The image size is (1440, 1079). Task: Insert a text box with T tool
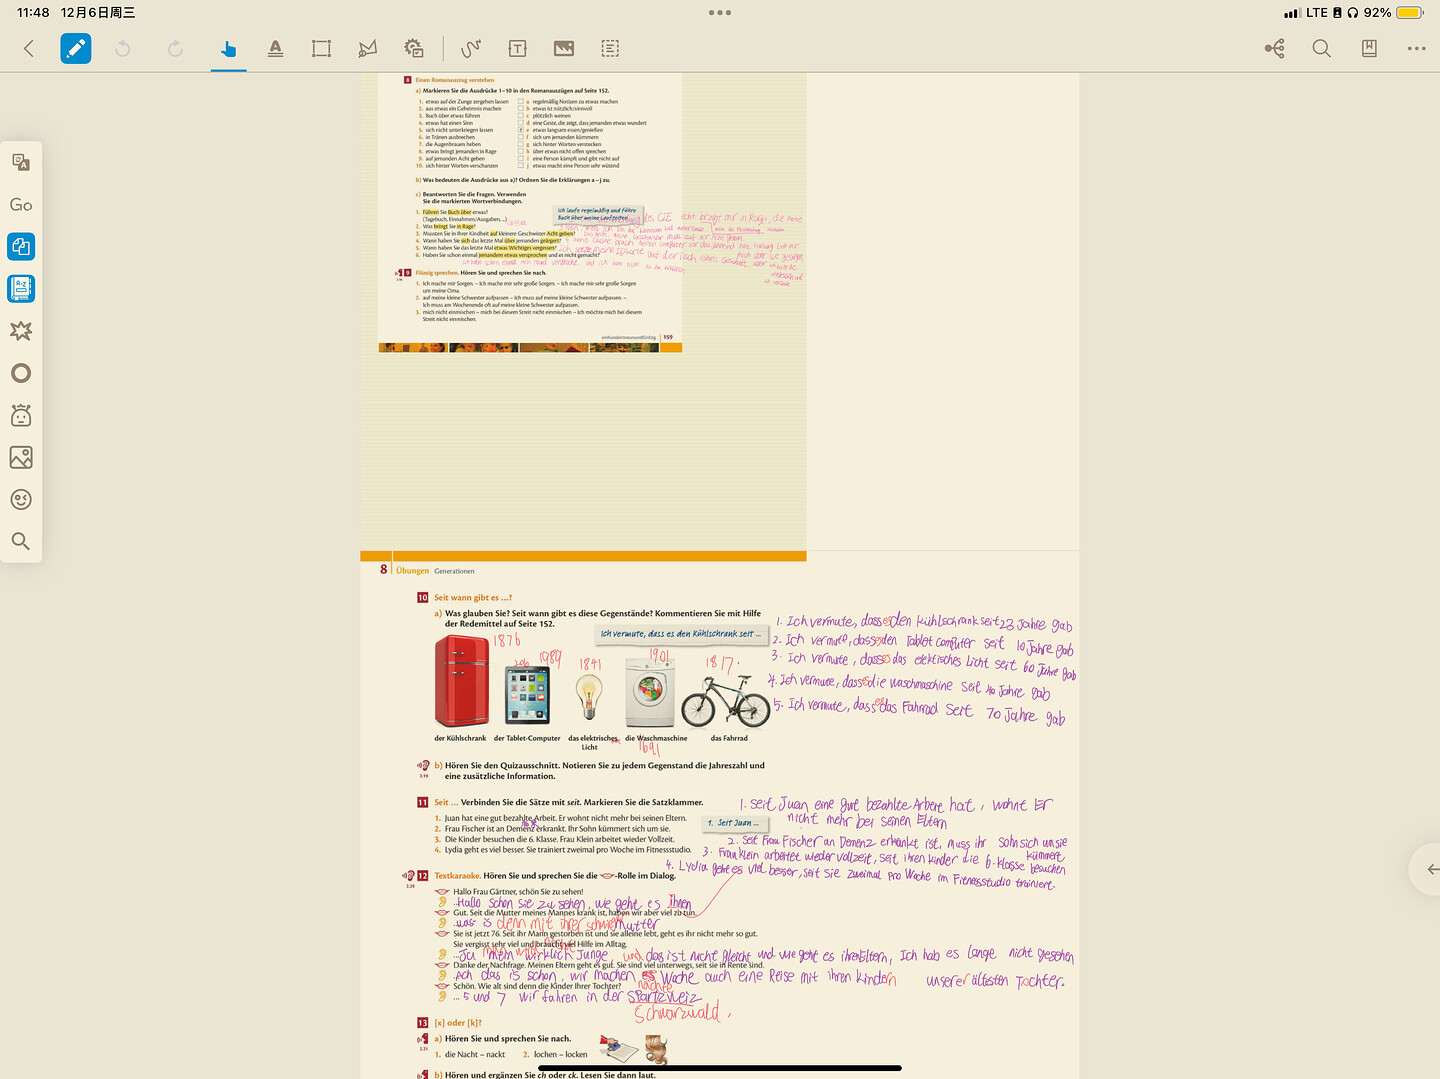click(x=517, y=48)
